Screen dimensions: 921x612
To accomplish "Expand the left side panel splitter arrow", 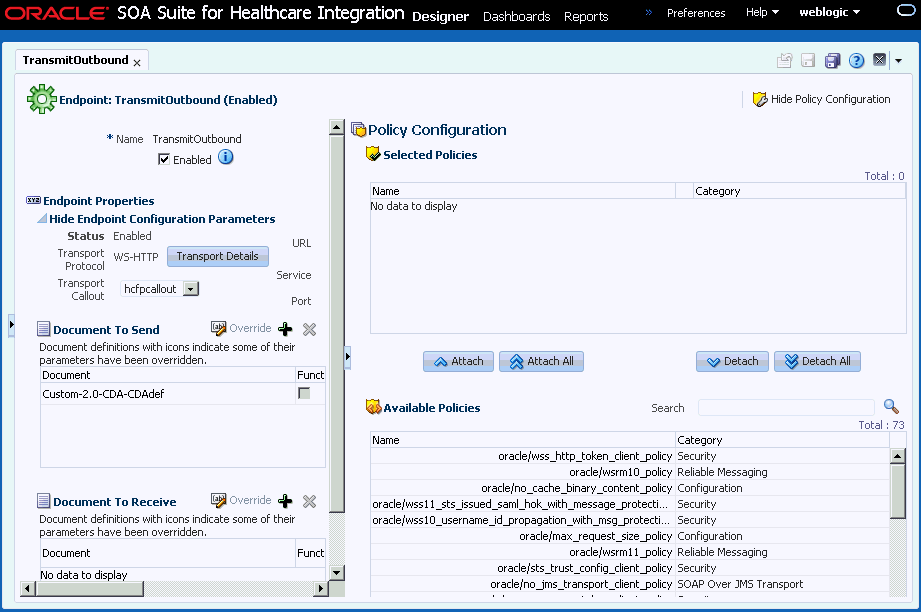I will 11,324.
